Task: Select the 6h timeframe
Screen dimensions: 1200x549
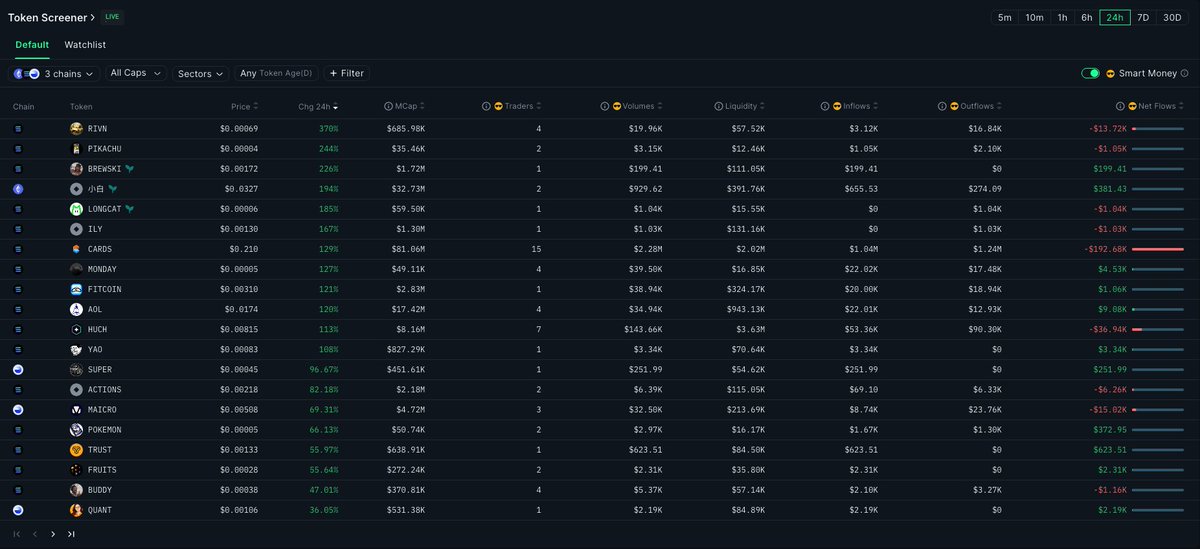Action: (1087, 17)
